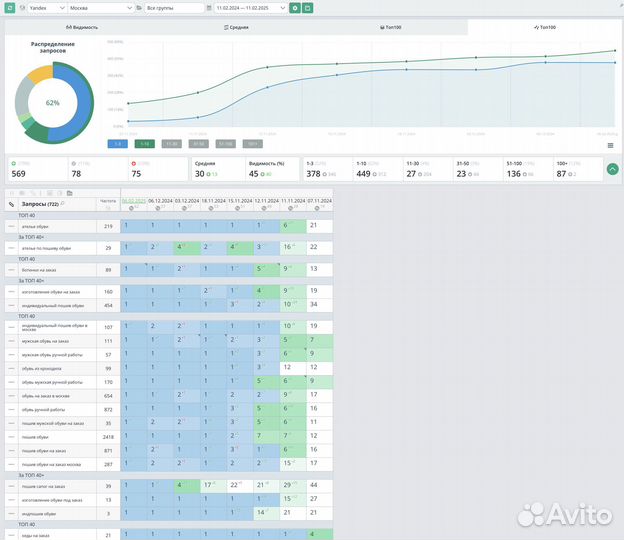
Task: Click the search icon next to Запросы
Action: click(63, 203)
